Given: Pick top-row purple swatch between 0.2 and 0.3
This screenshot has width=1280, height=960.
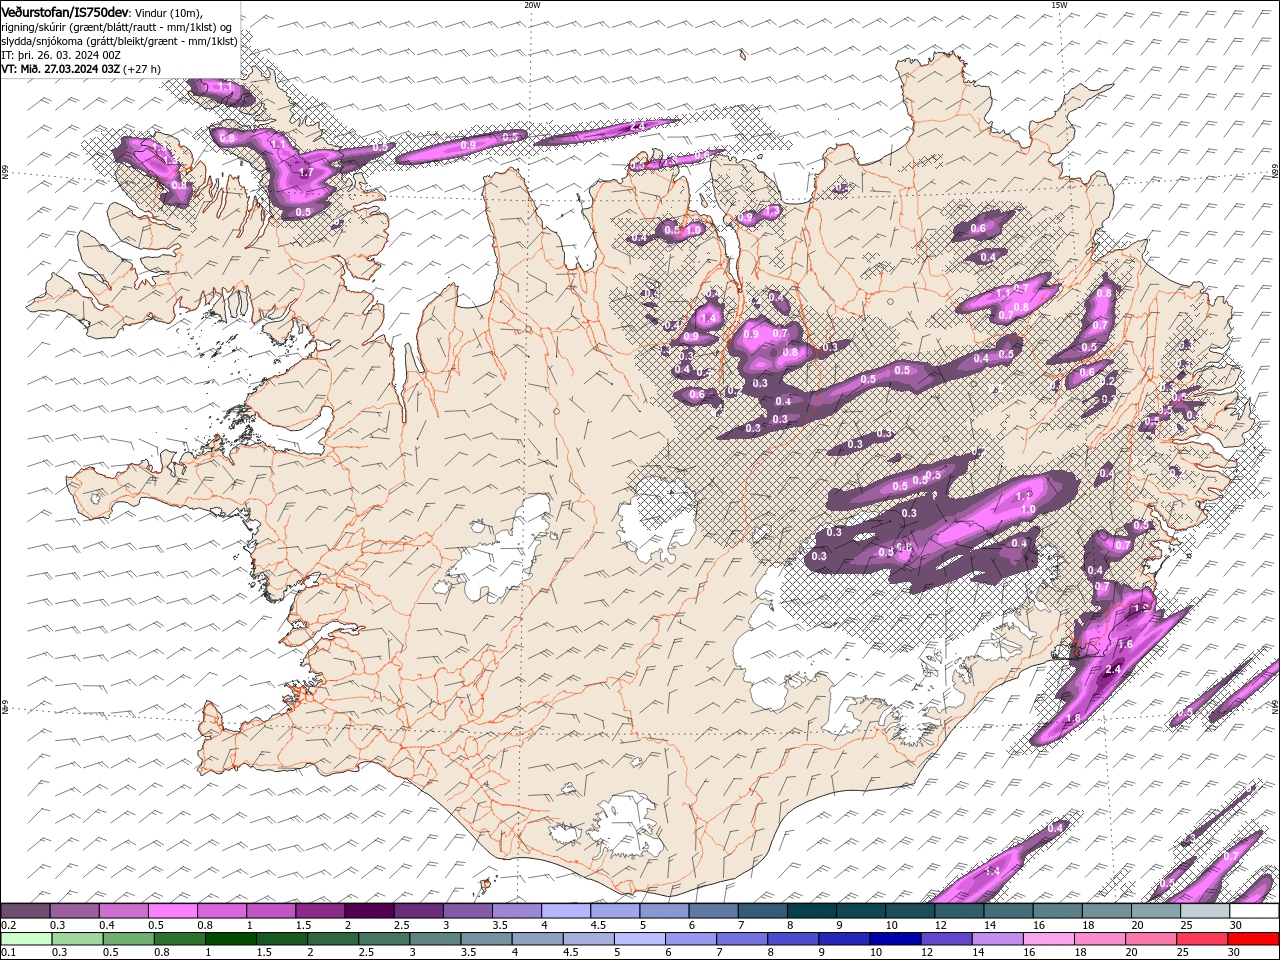Looking at the screenshot, I should [x=25, y=911].
